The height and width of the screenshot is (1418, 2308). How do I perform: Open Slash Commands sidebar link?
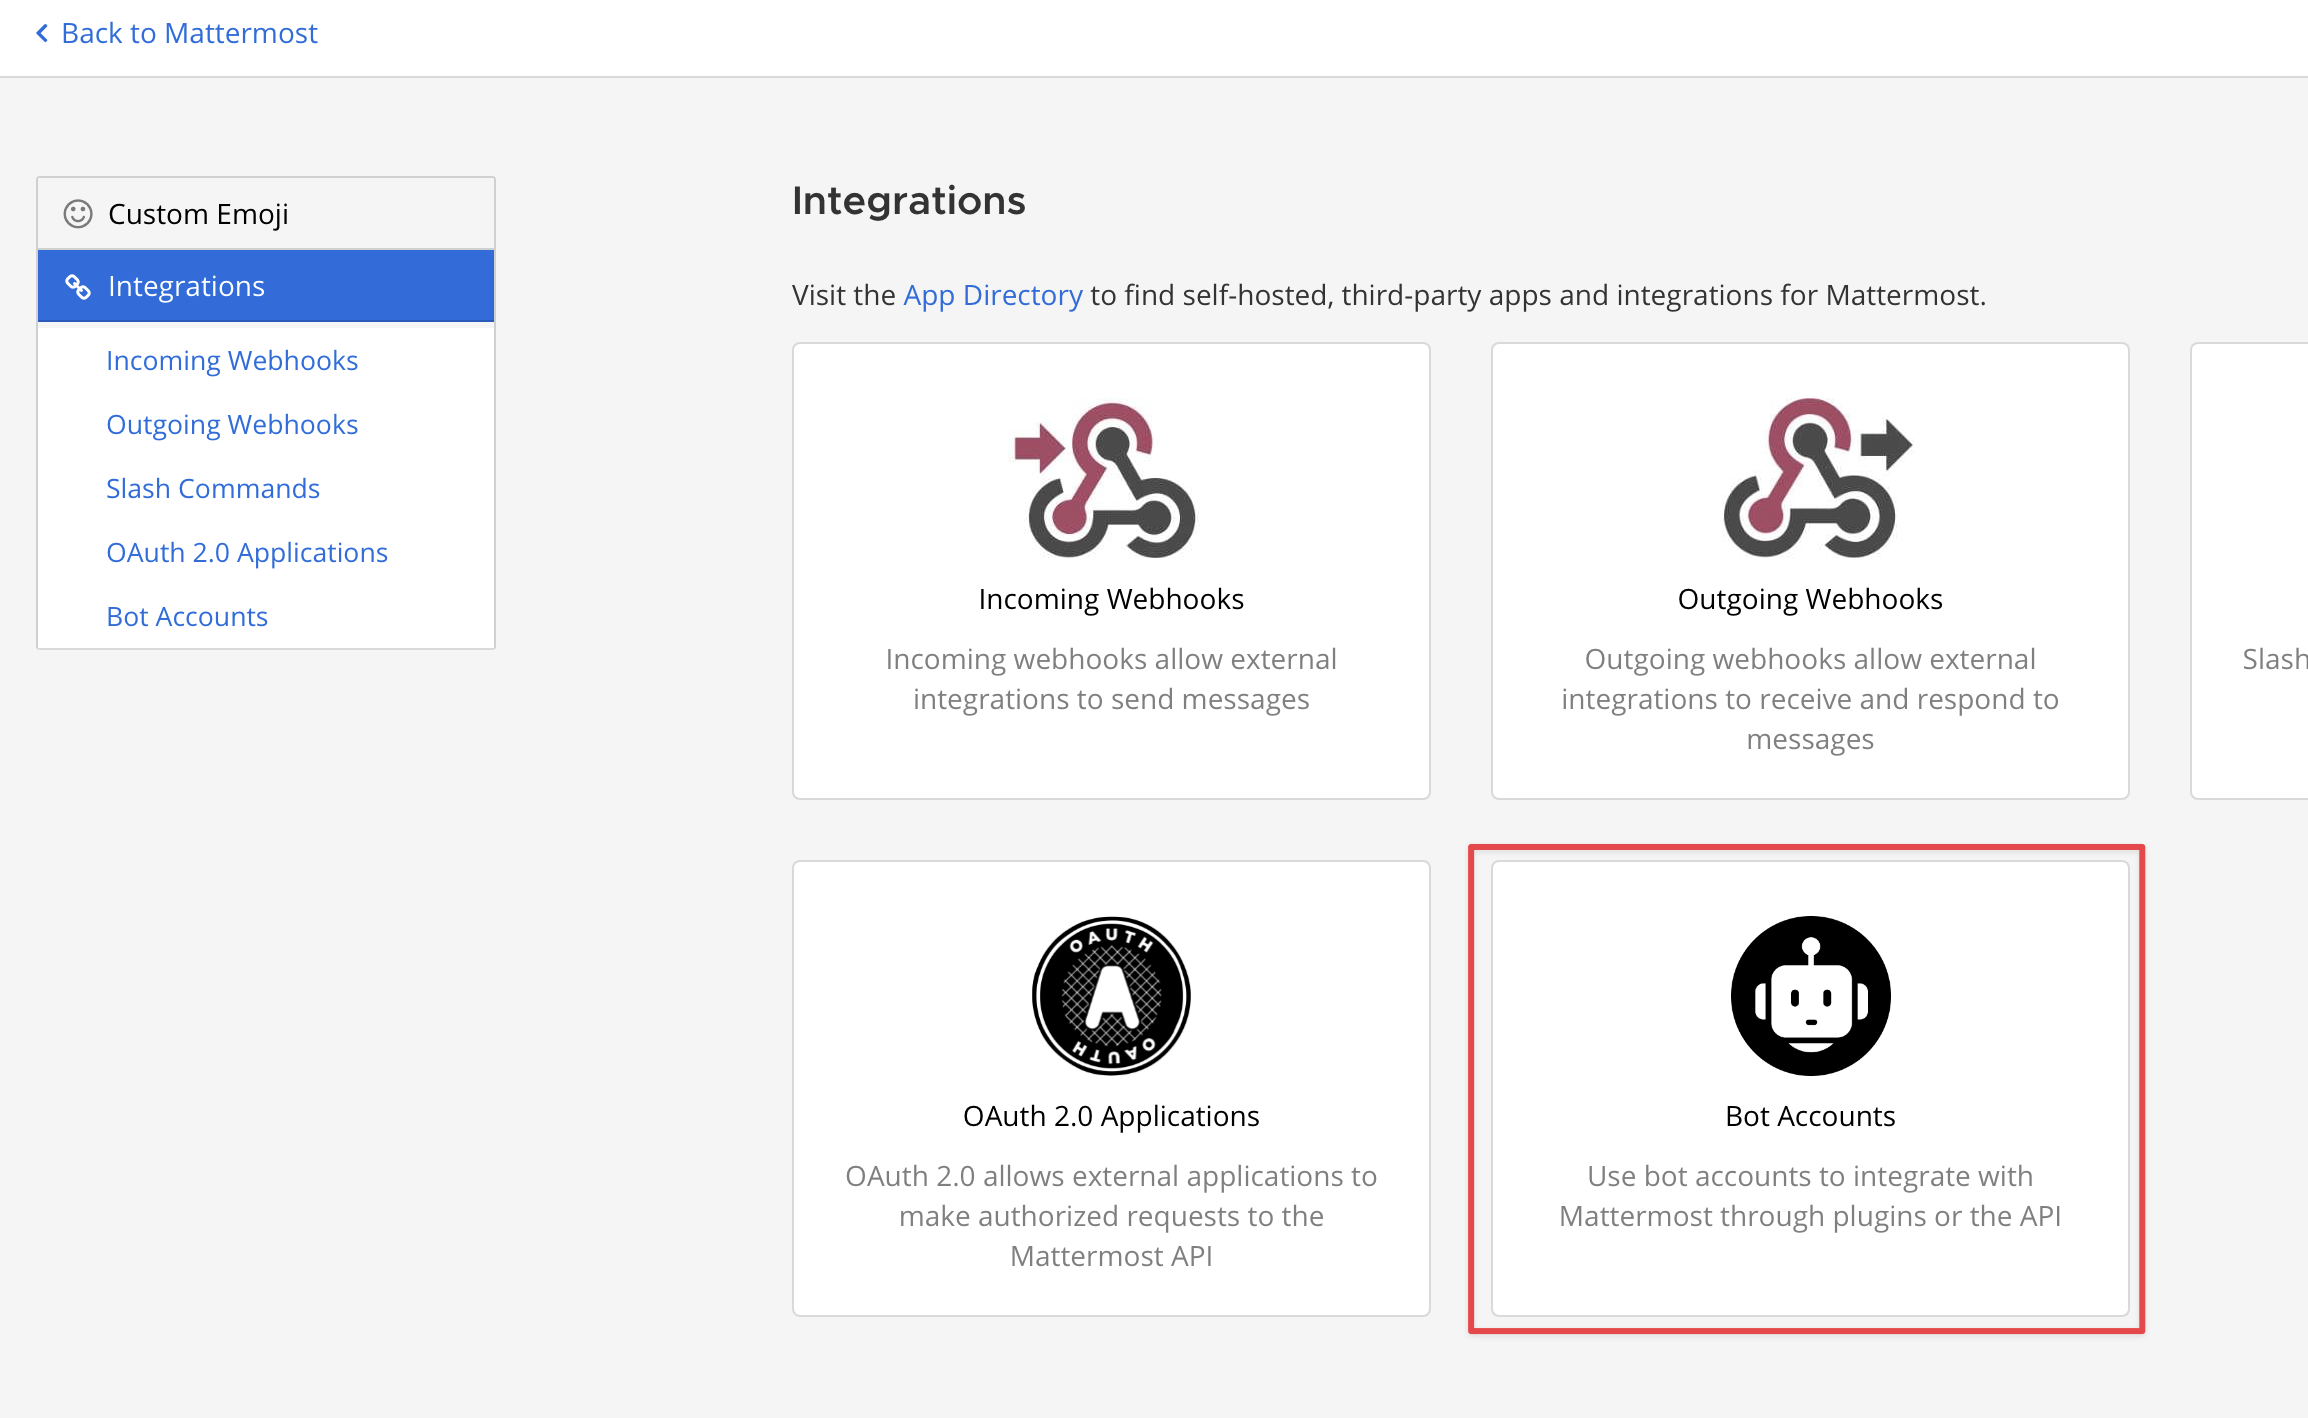click(213, 488)
